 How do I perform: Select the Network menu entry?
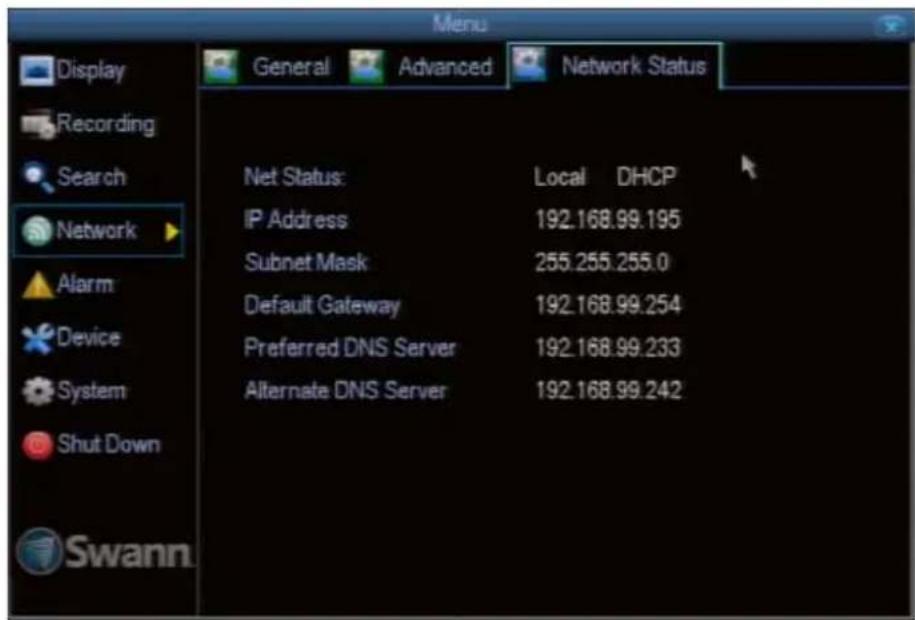point(99,231)
